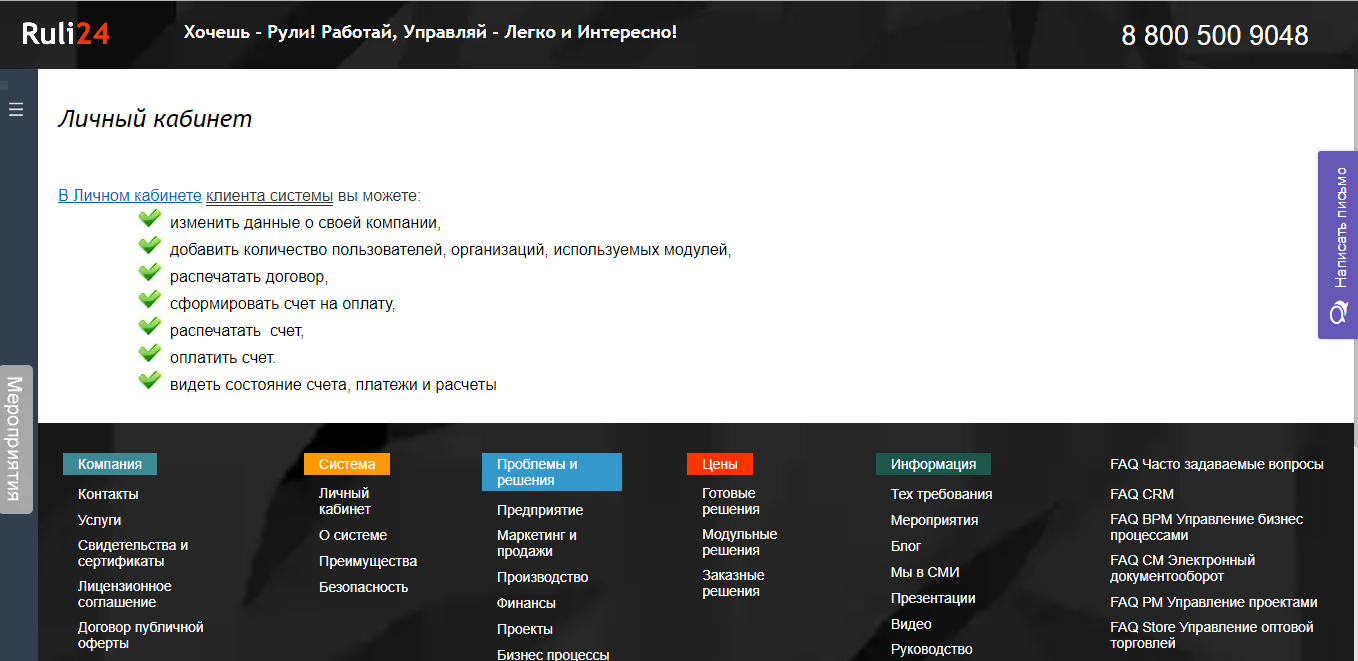
Task: Open the 'Бизнес процессы' link
Action: tap(553, 654)
